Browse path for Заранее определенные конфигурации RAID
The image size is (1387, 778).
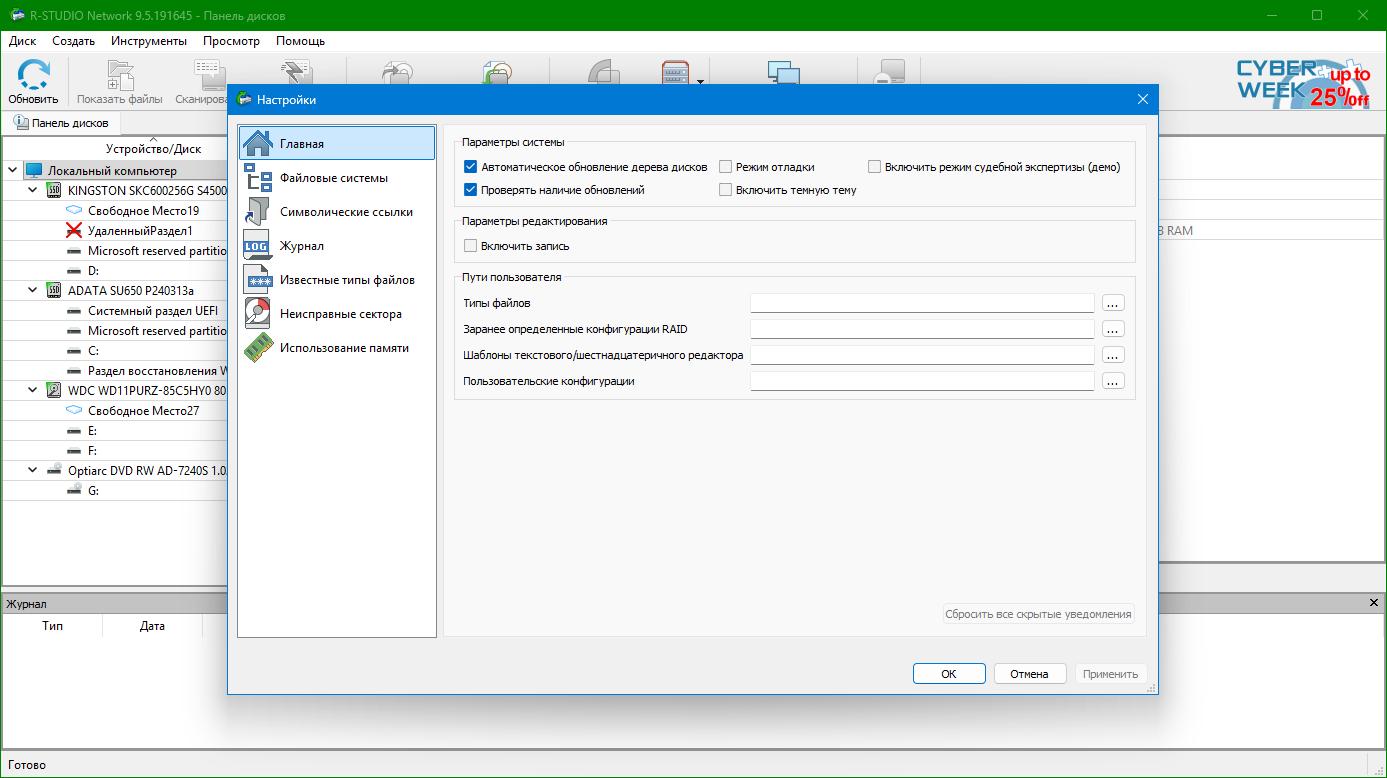(1113, 329)
